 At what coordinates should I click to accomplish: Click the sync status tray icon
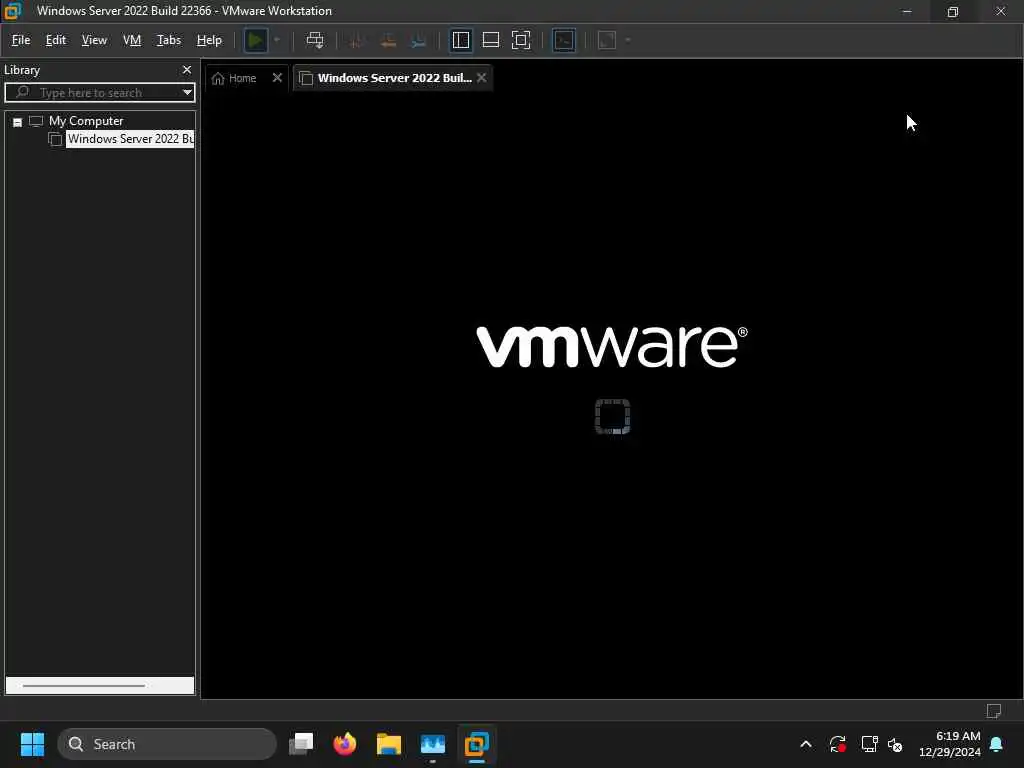pos(838,744)
